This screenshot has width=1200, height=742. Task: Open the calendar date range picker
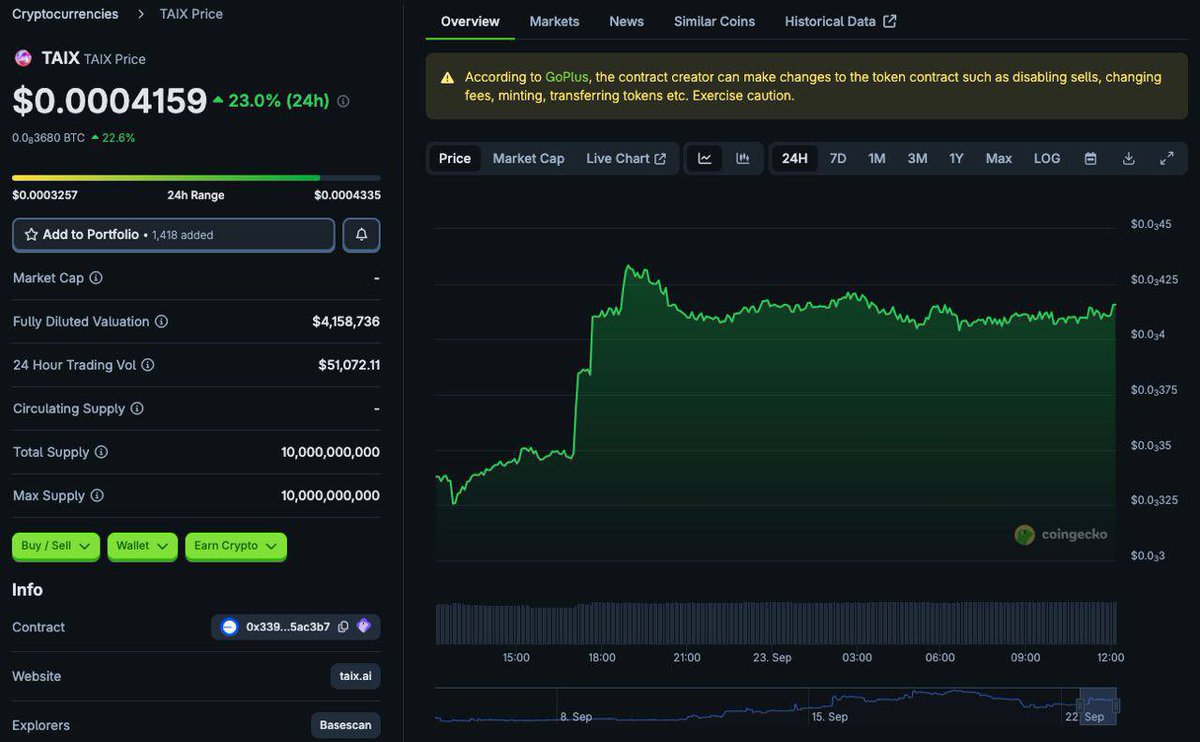point(1091,159)
